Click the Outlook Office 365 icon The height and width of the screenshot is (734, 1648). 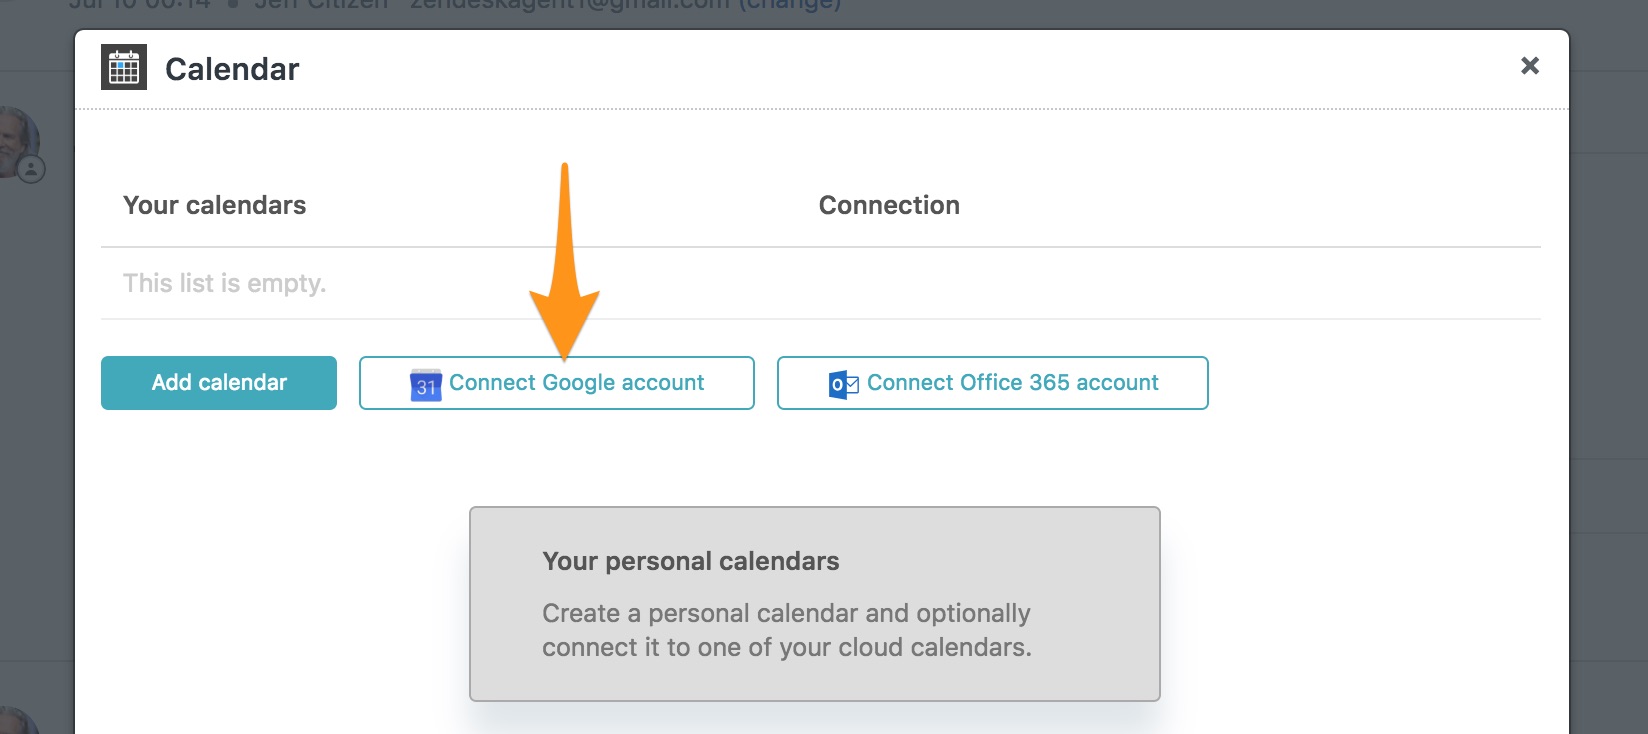point(844,384)
